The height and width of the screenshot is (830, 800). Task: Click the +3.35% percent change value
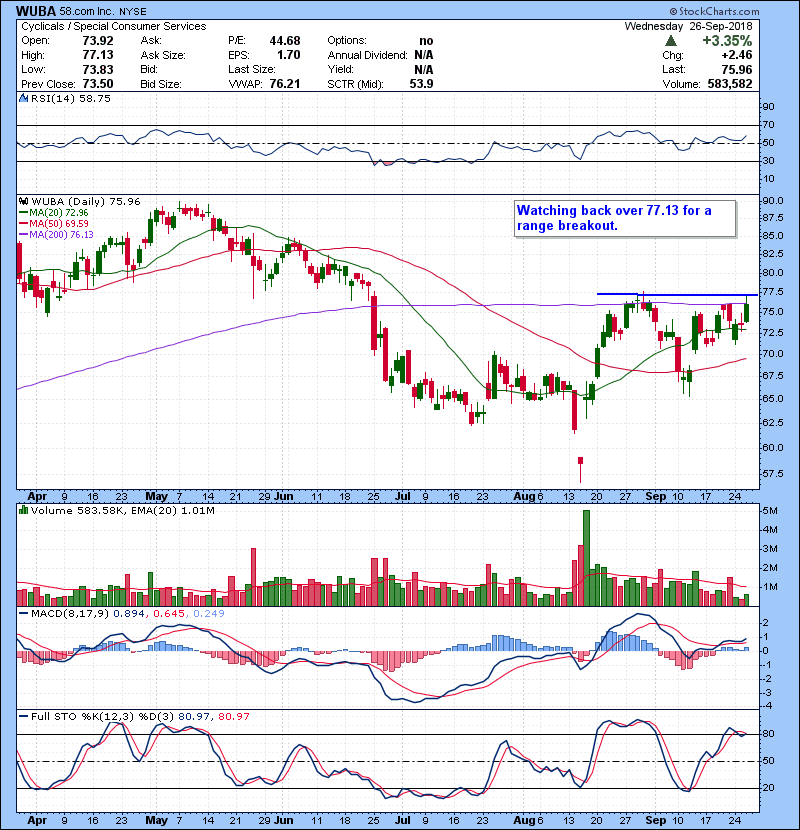point(727,41)
